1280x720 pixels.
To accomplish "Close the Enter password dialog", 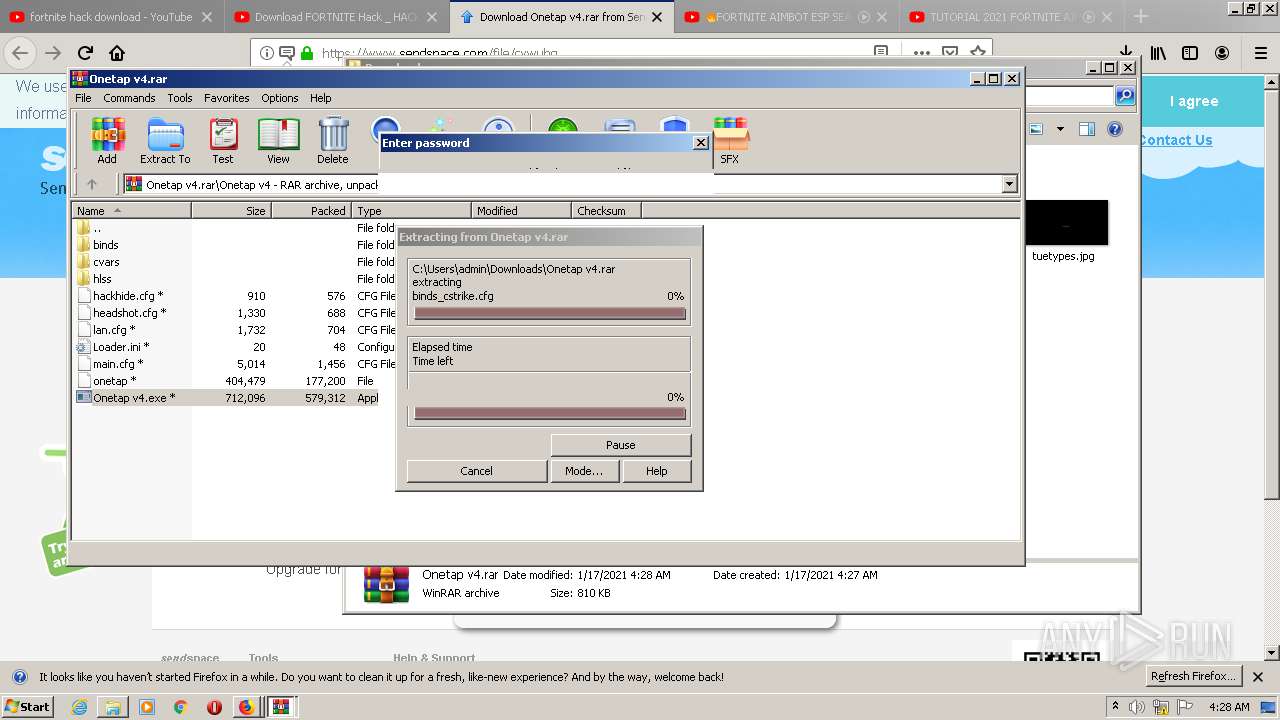I will (700, 143).
